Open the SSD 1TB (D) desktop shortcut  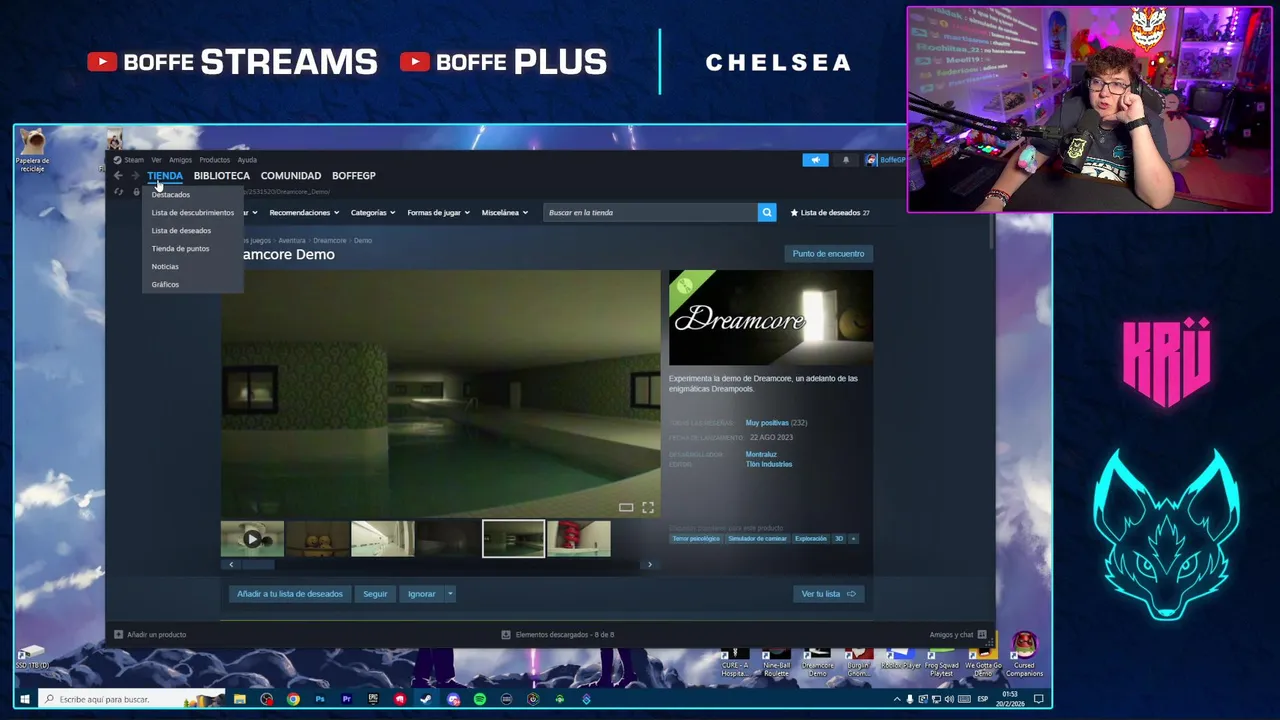point(31,658)
